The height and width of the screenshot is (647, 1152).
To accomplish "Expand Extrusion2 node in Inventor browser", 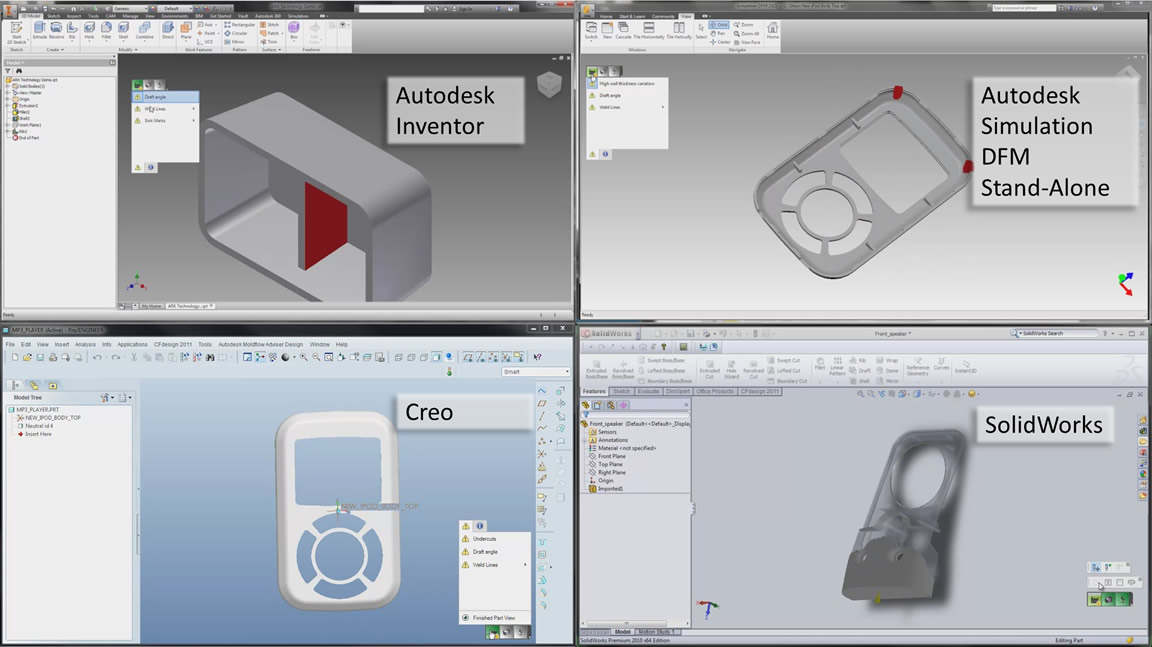I will (x=7, y=106).
